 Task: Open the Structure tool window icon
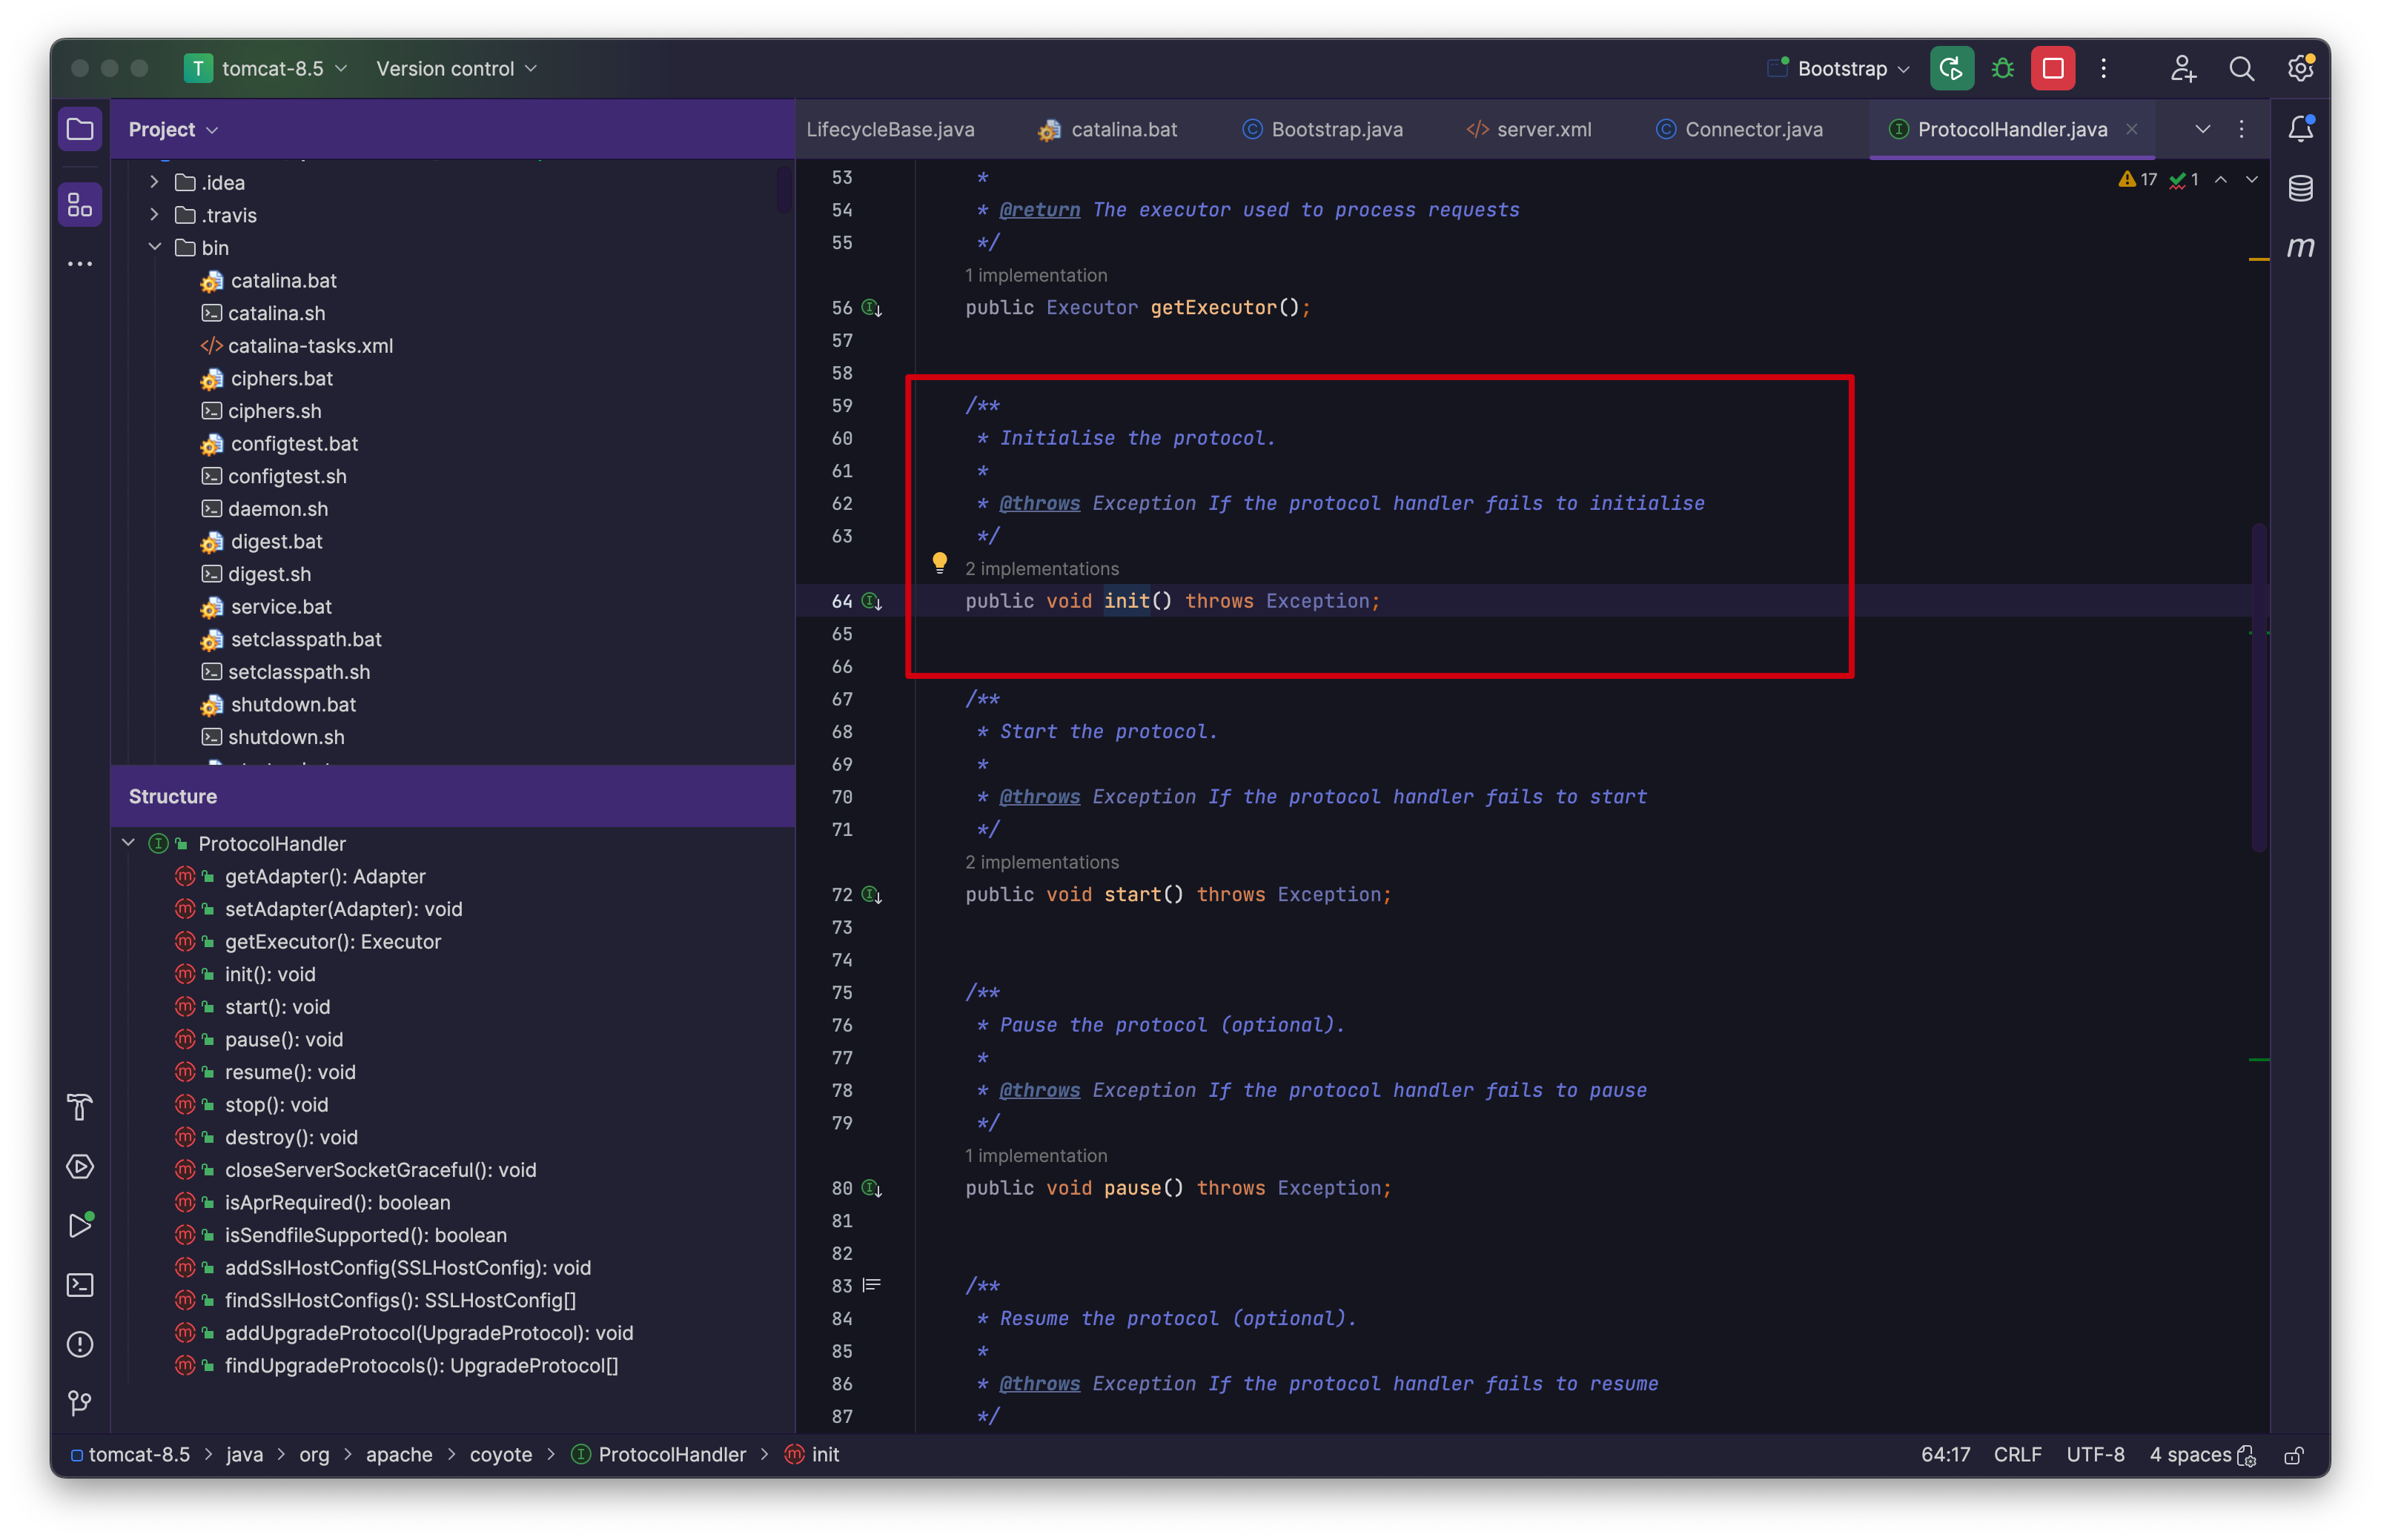tap(80, 205)
